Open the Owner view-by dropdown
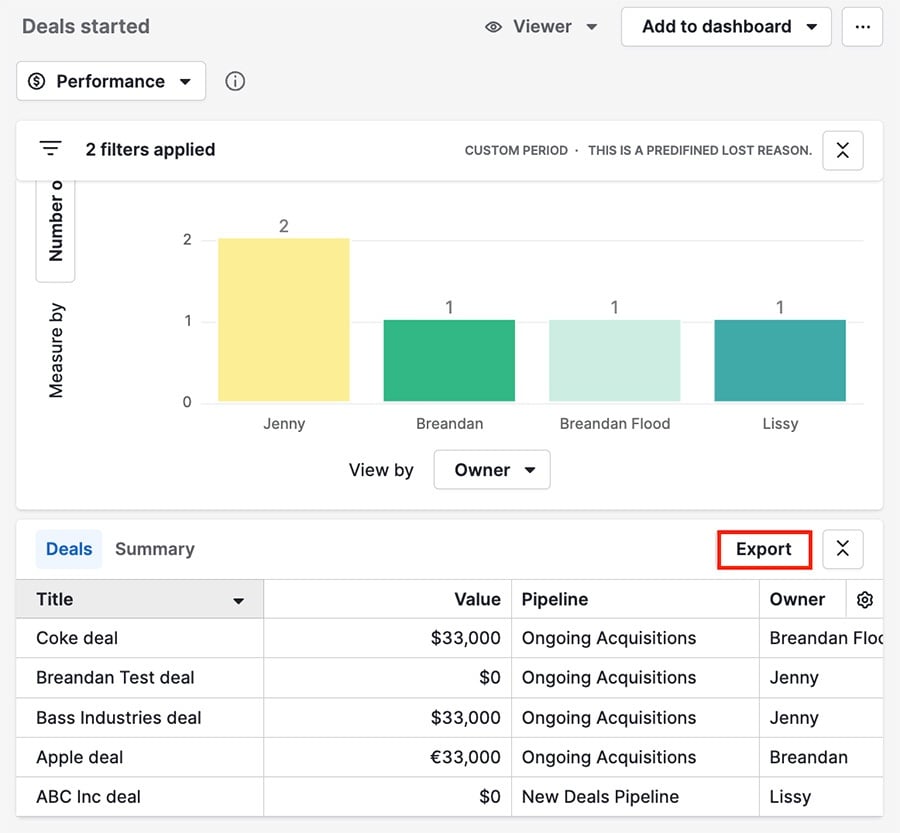Screen dimensions: 900x833 (x=491, y=470)
